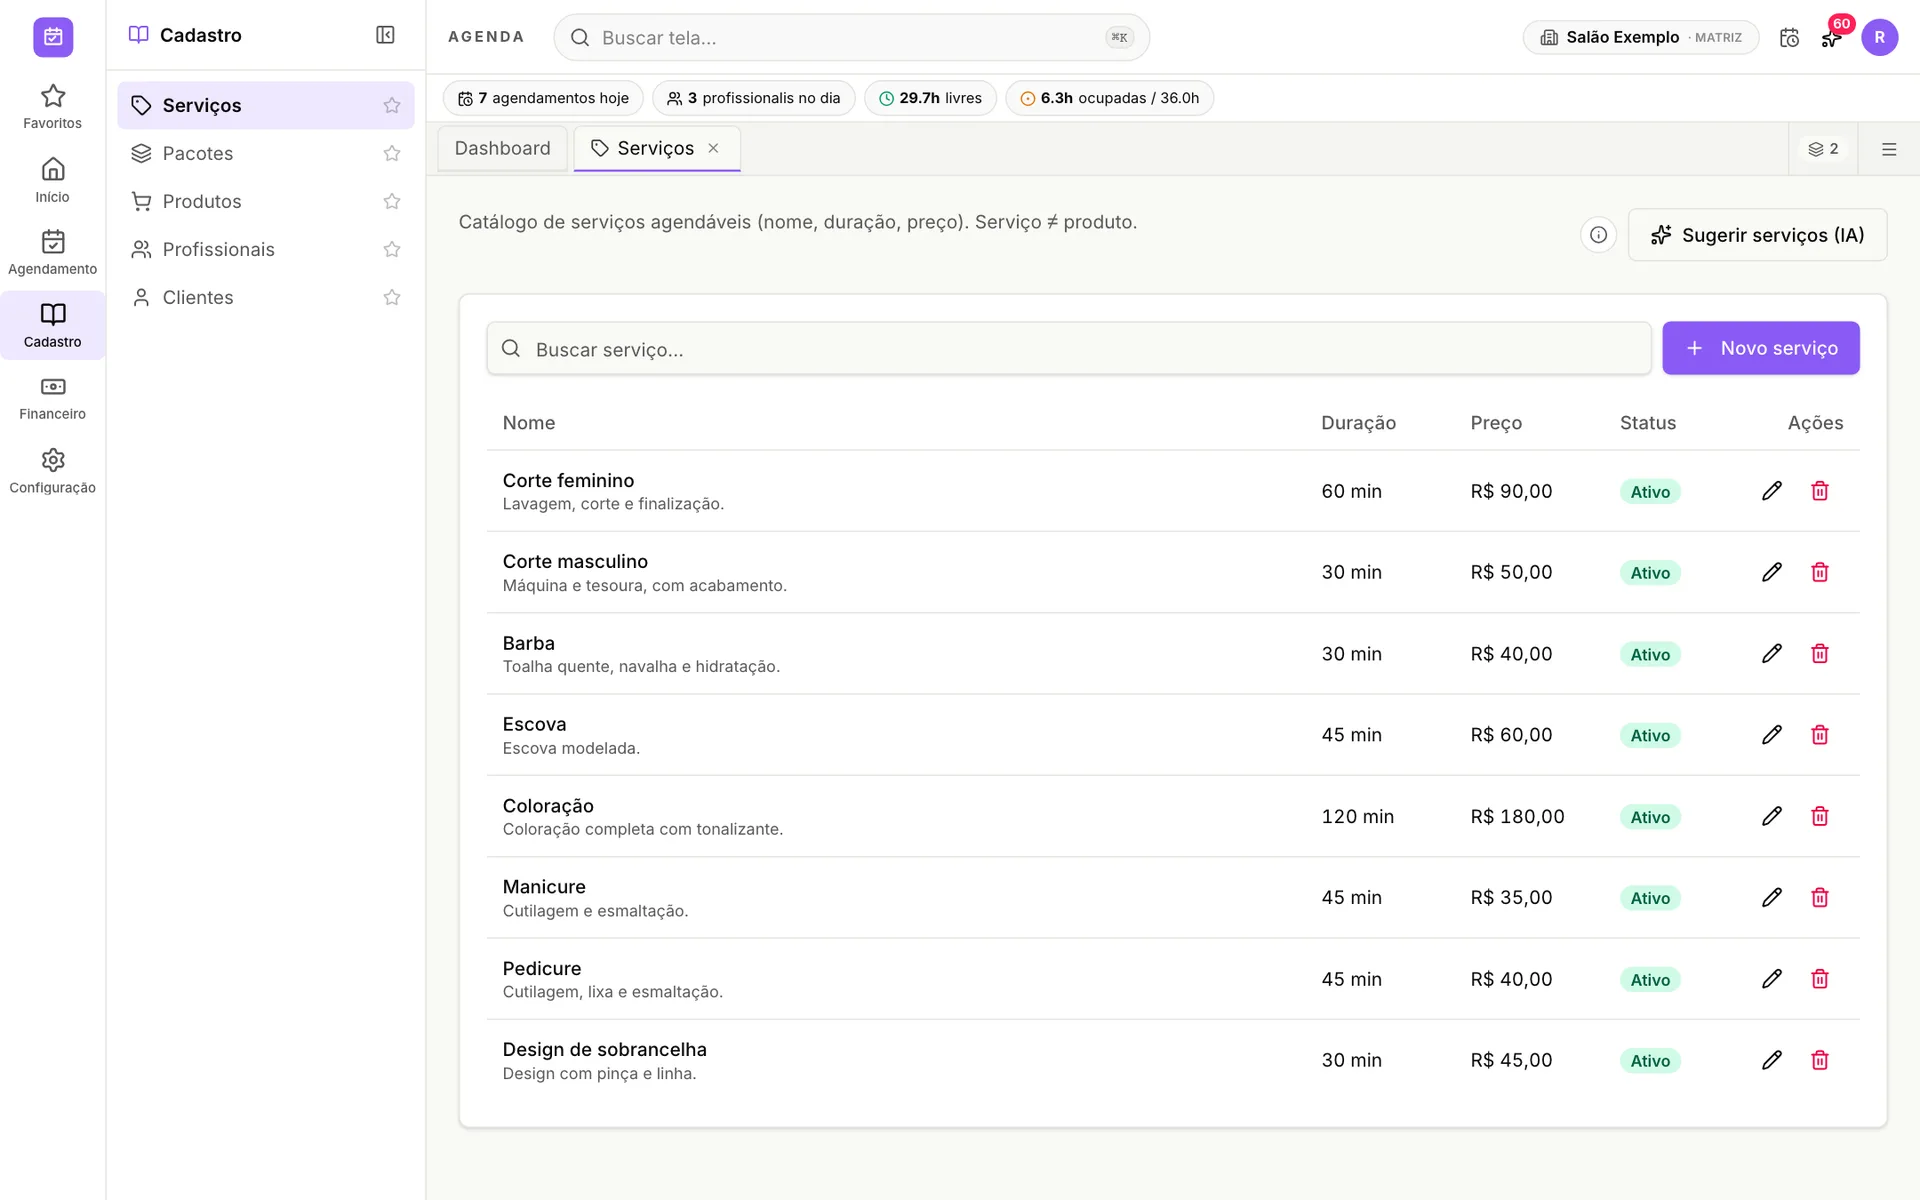The width and height of the screenshot is (1920, 1200).
Task: Favorite the Profissionais menu entry
Action: click(392, 249)
